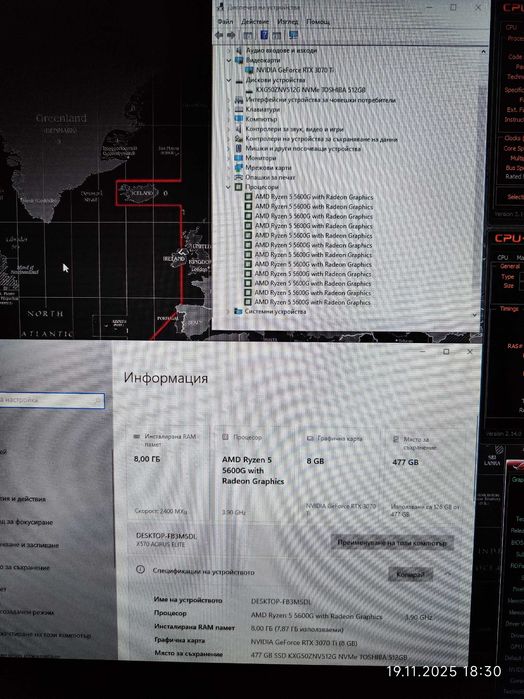Select the Процесори category chip icon
The width and height of the screenshot is (524, 699).
(239, 187)
